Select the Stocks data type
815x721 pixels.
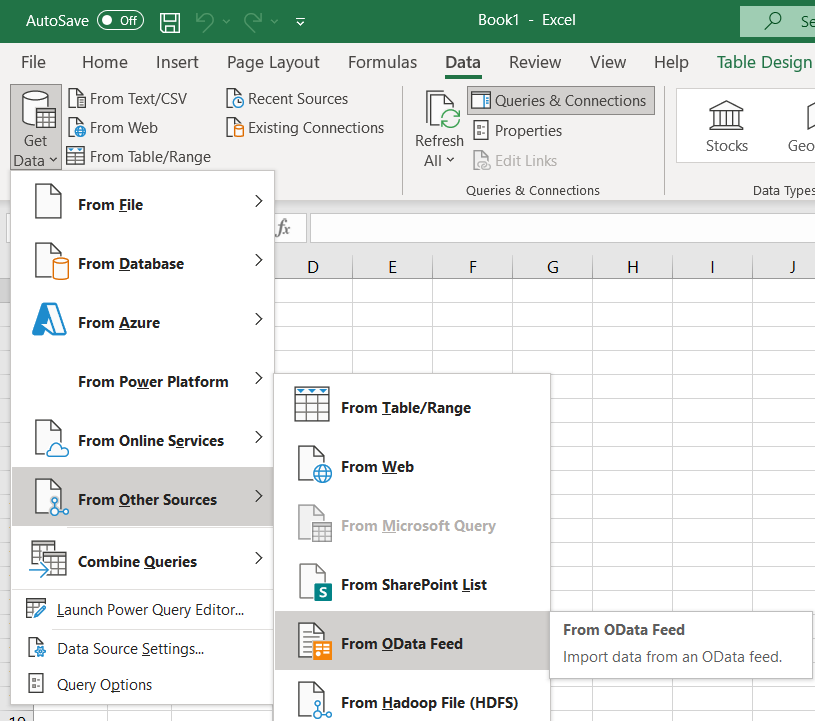726,127
